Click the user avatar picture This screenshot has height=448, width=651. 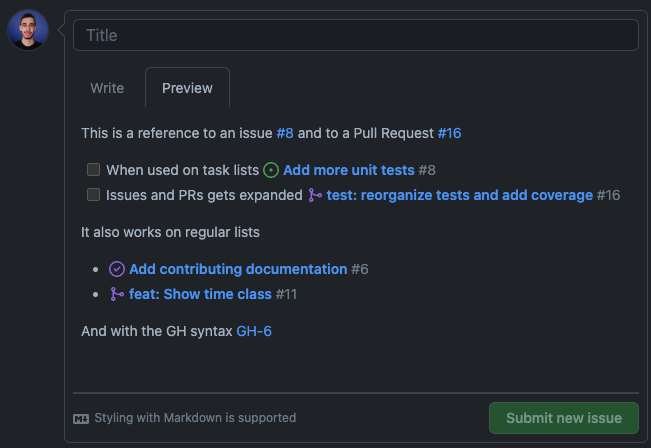pyautogui.click(x=27, y=31)
